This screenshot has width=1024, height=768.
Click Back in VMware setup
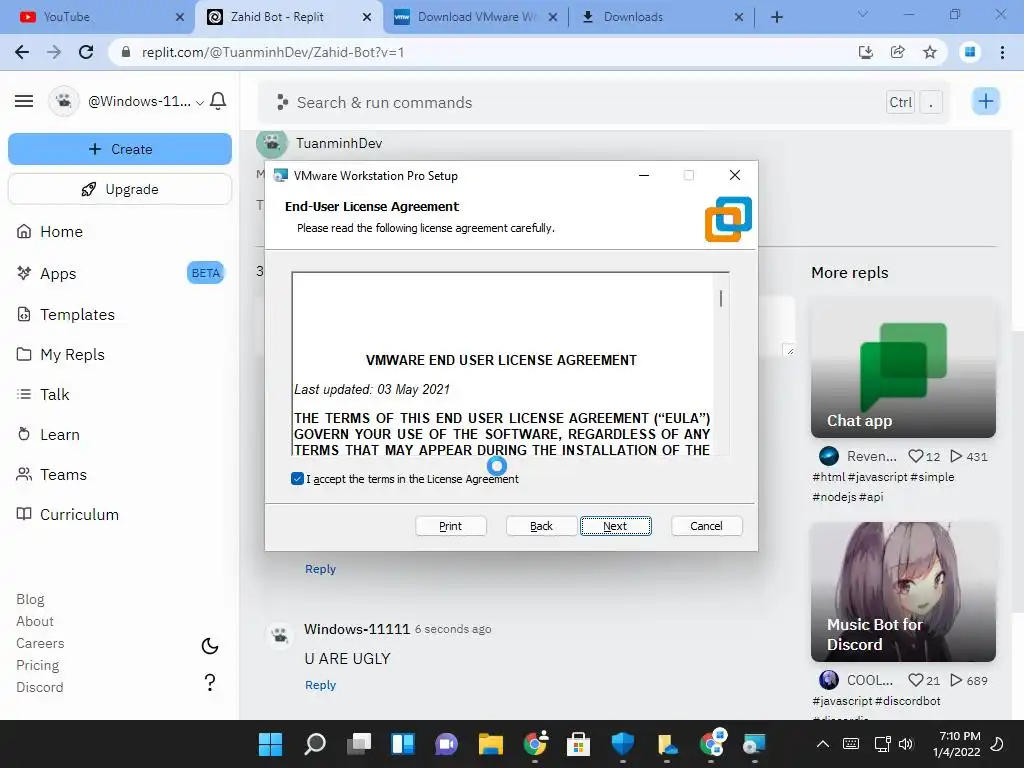[x=541, y=526]
